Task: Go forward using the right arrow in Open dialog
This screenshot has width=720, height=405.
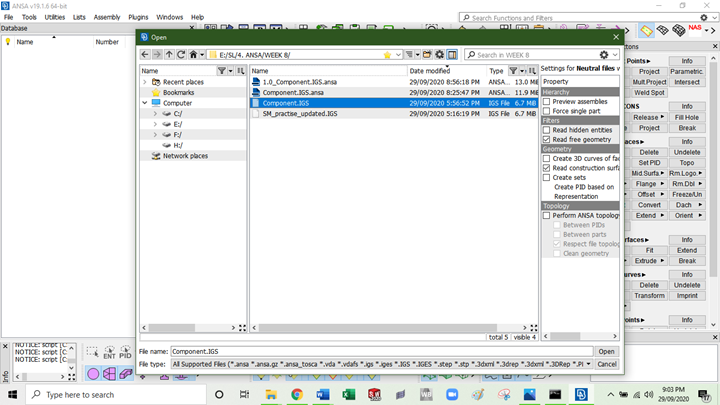Action: pyautogui.click(x=157, y=55)
